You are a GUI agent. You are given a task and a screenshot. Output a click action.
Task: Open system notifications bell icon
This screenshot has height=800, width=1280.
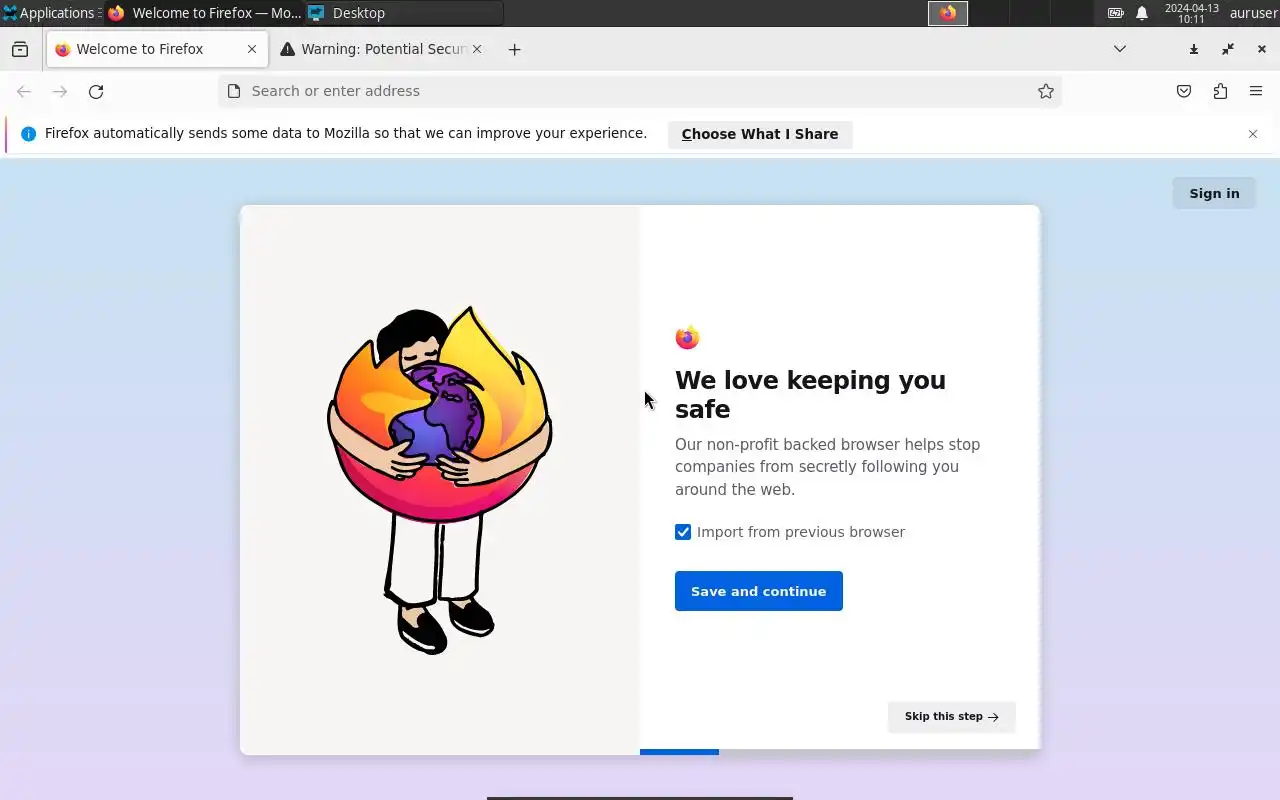1142,13
